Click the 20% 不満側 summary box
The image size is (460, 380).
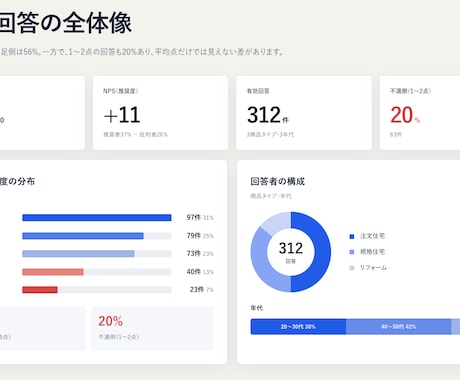tap(152, 328)
